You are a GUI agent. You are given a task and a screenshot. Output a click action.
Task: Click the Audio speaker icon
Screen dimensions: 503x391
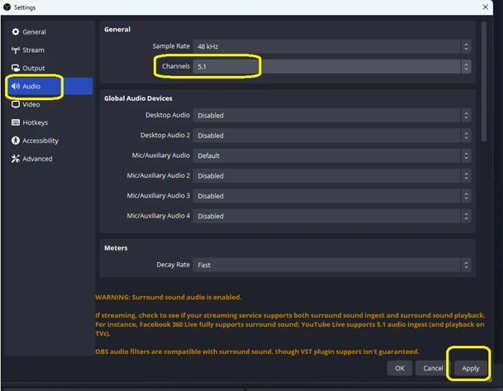[x=15, y=86]
